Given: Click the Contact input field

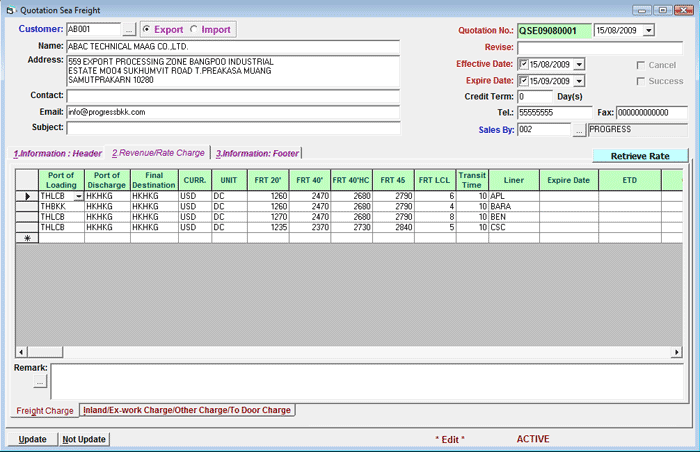Looking at the screenshot, I should [233, 96].
